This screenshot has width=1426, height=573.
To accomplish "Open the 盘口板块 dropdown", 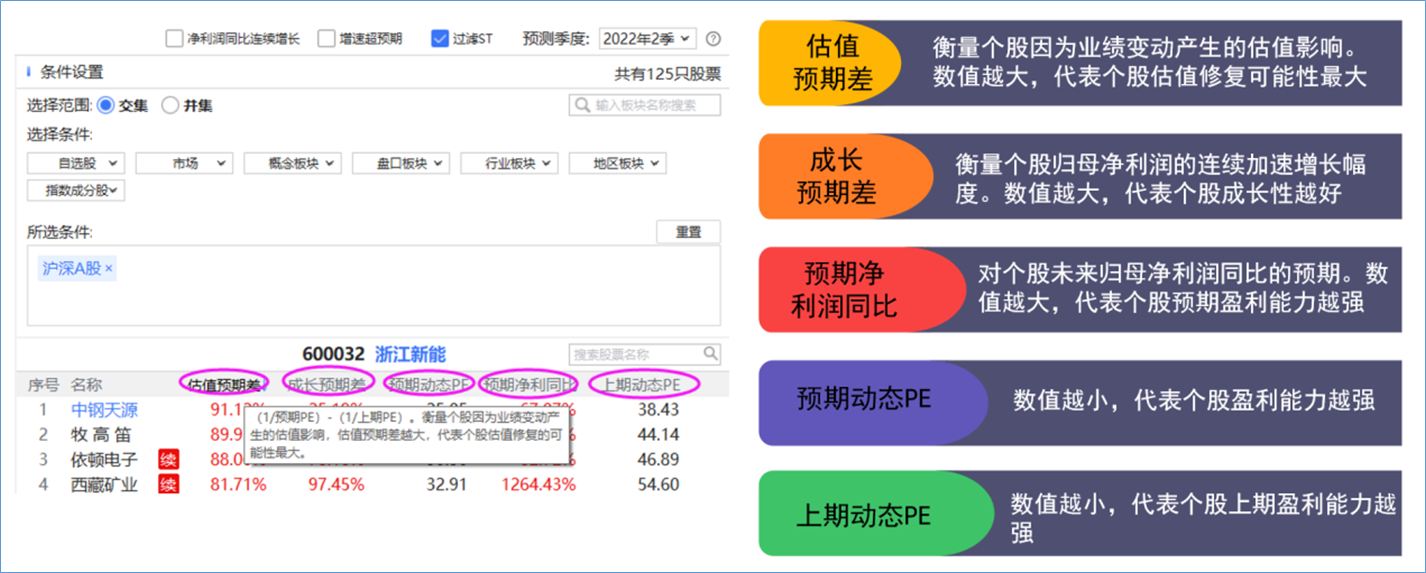I will tap(400, 163).
